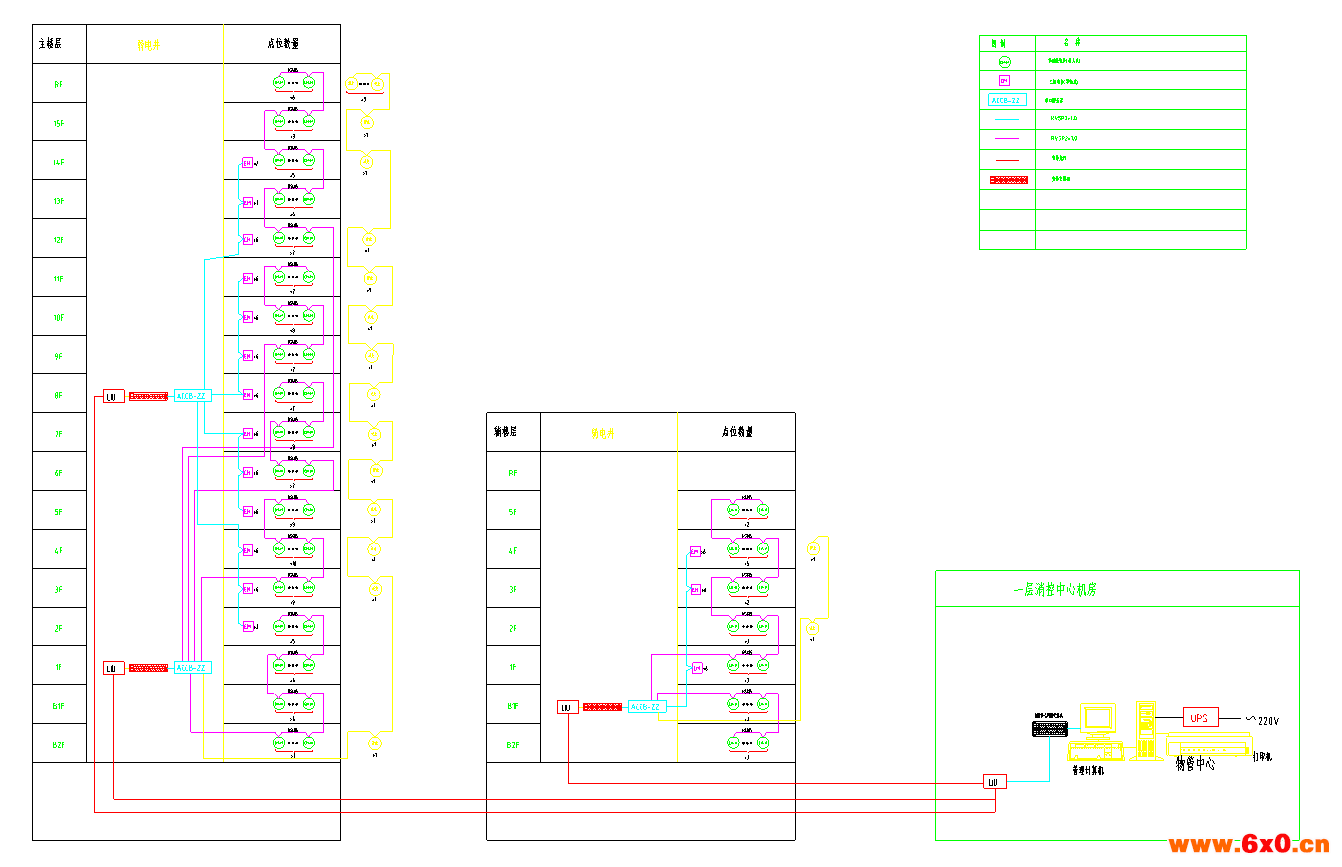Image resolution: width=1342 pixels, height=867 pixels.
Task: Click the red hatched symbol in the legend
Action: (1009, 180)
